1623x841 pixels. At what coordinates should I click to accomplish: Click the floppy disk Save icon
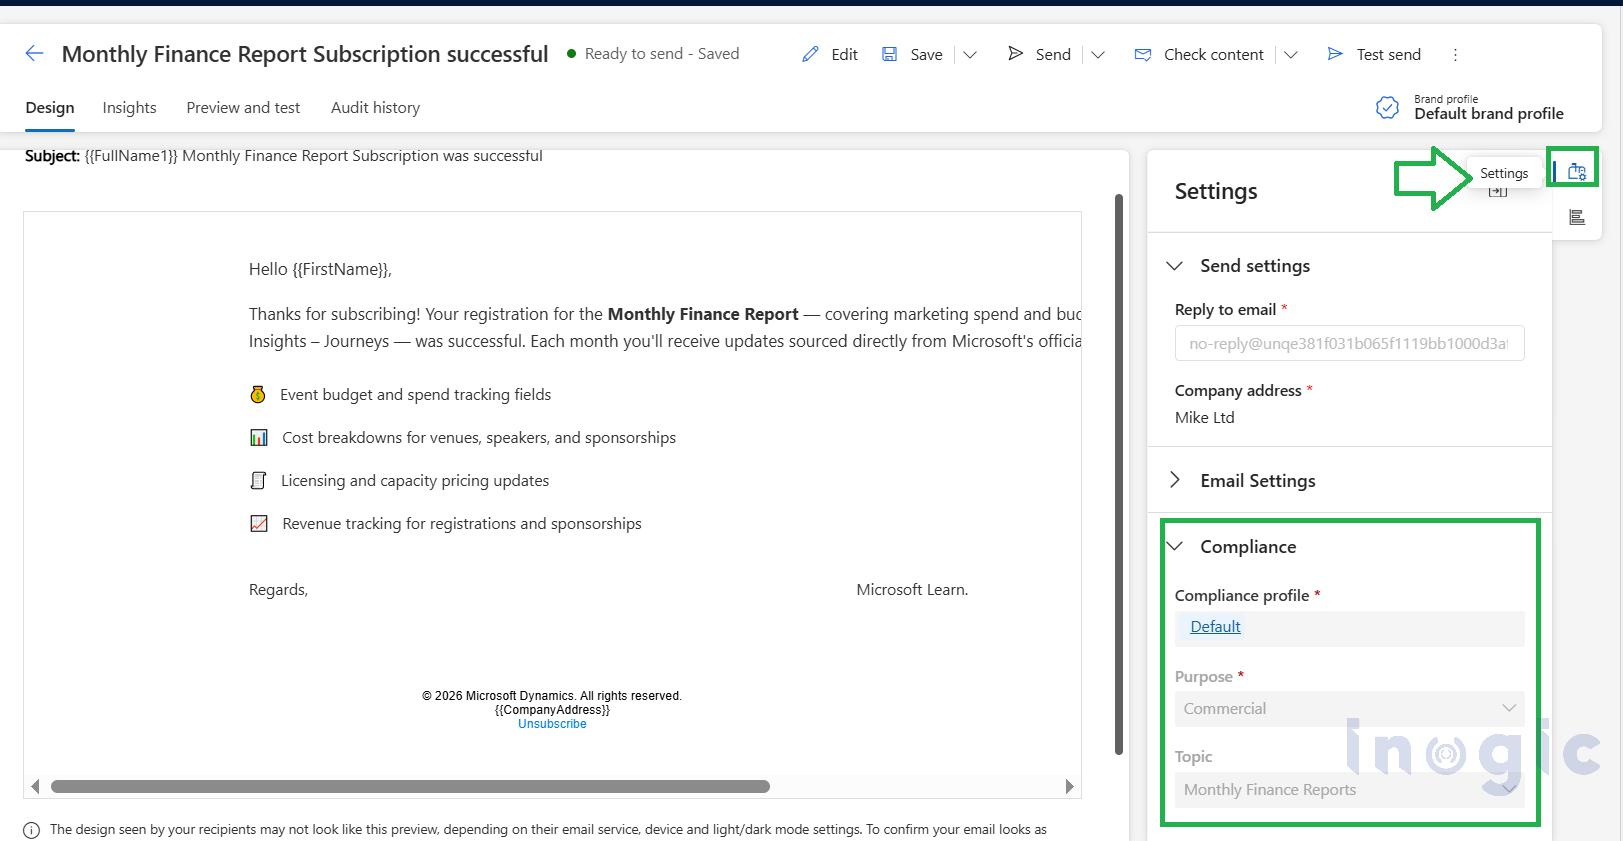coord(889,54)
